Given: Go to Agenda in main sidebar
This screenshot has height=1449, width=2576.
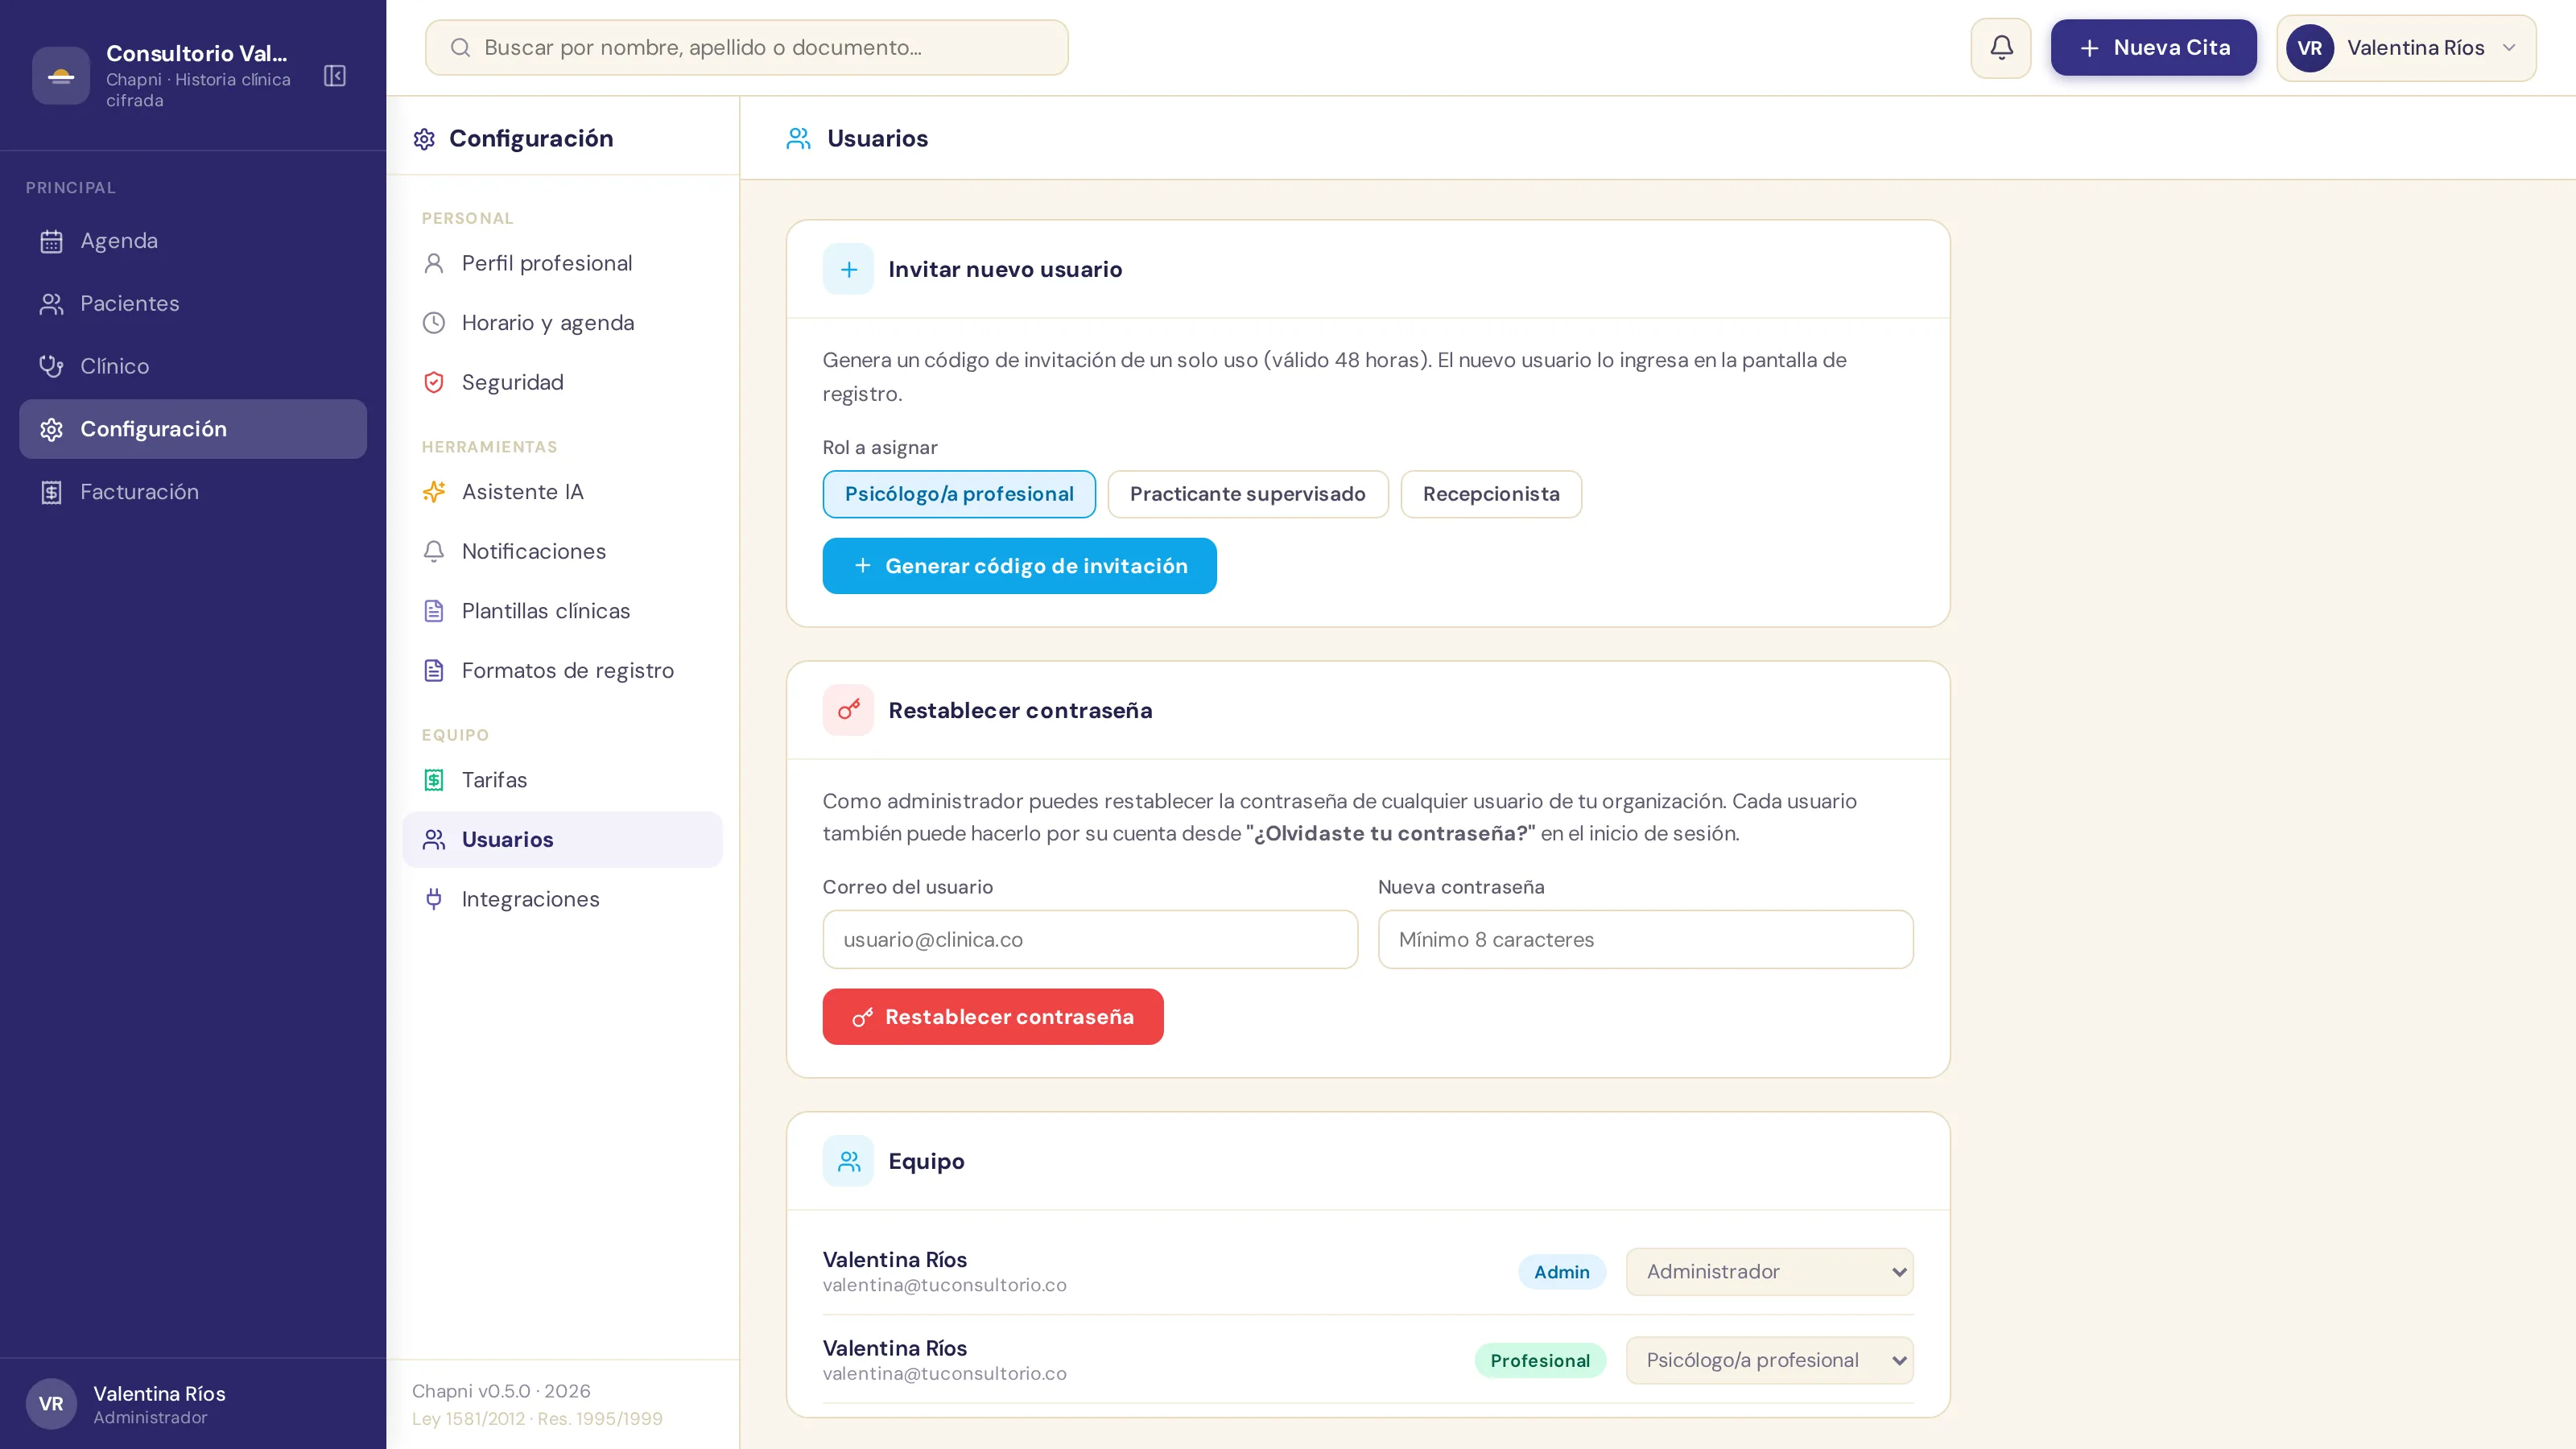Looking at the screenshot, I should 193,241.
